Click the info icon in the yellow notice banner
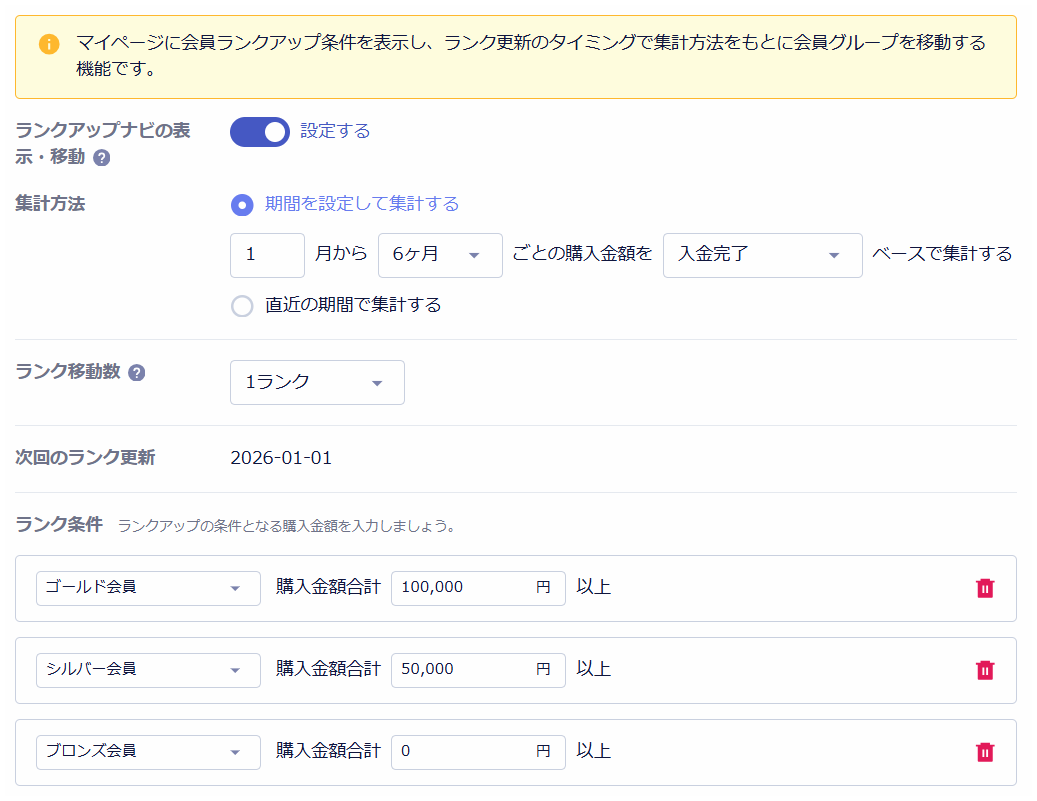The height and width of the screenshot is (801, 1037). pyautogui.click(x=48, y=44)
